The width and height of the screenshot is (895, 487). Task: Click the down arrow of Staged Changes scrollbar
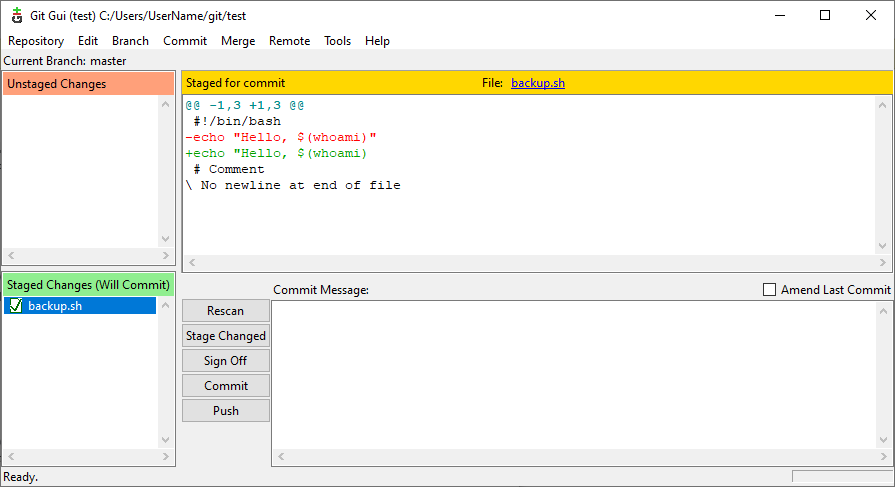tap(166, 440)
